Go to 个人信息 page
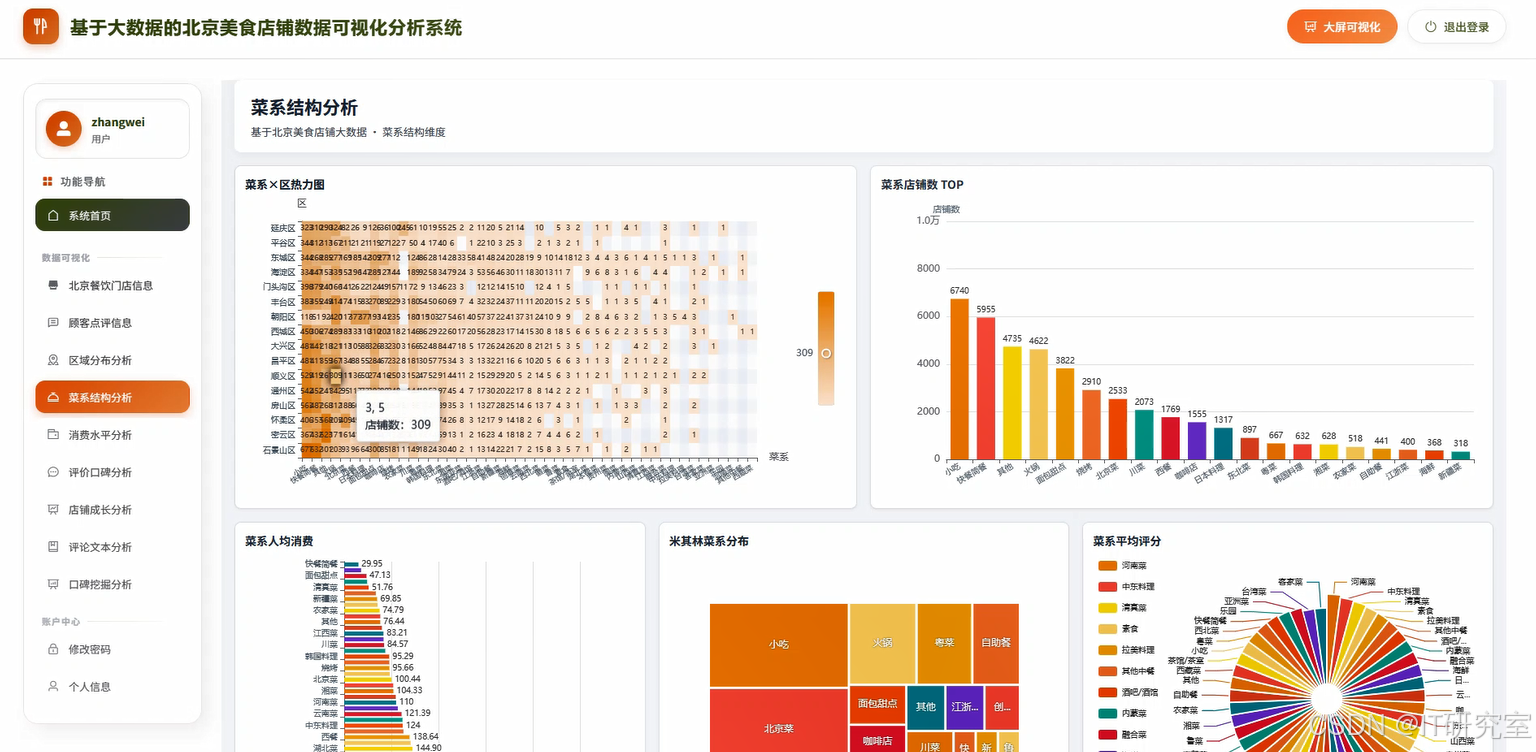 click(x=112, y=687)
